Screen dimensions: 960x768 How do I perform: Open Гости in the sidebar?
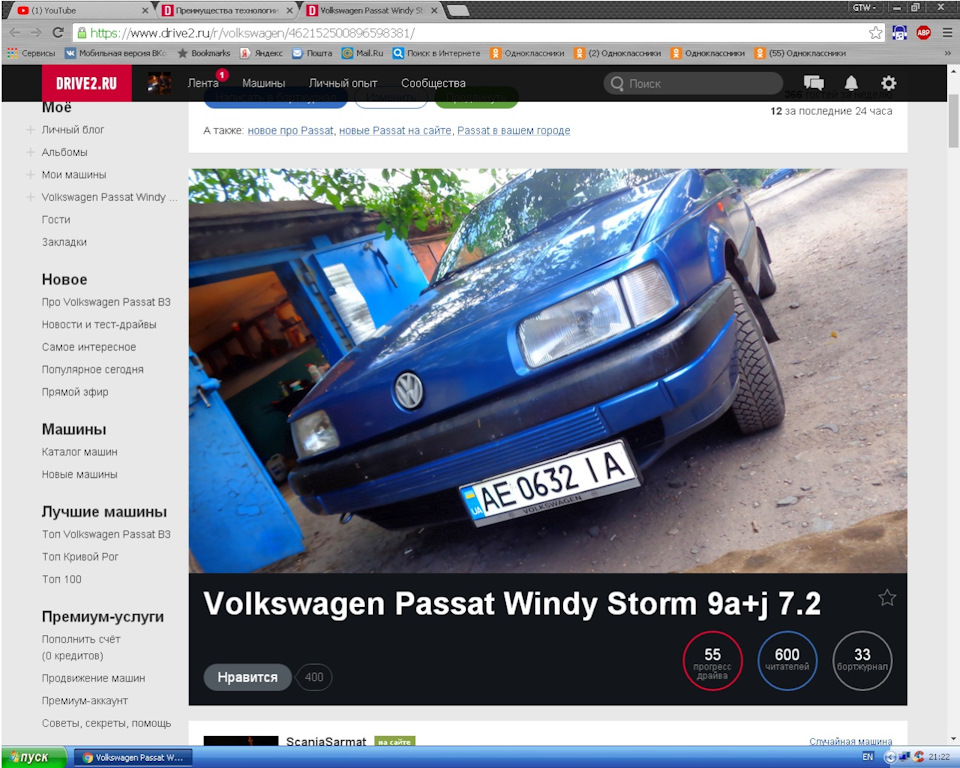56,219
